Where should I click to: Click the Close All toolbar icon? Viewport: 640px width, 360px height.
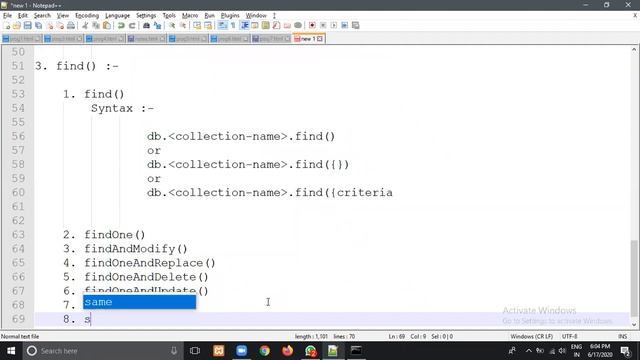pyautogui.click(x=60, y=25)
